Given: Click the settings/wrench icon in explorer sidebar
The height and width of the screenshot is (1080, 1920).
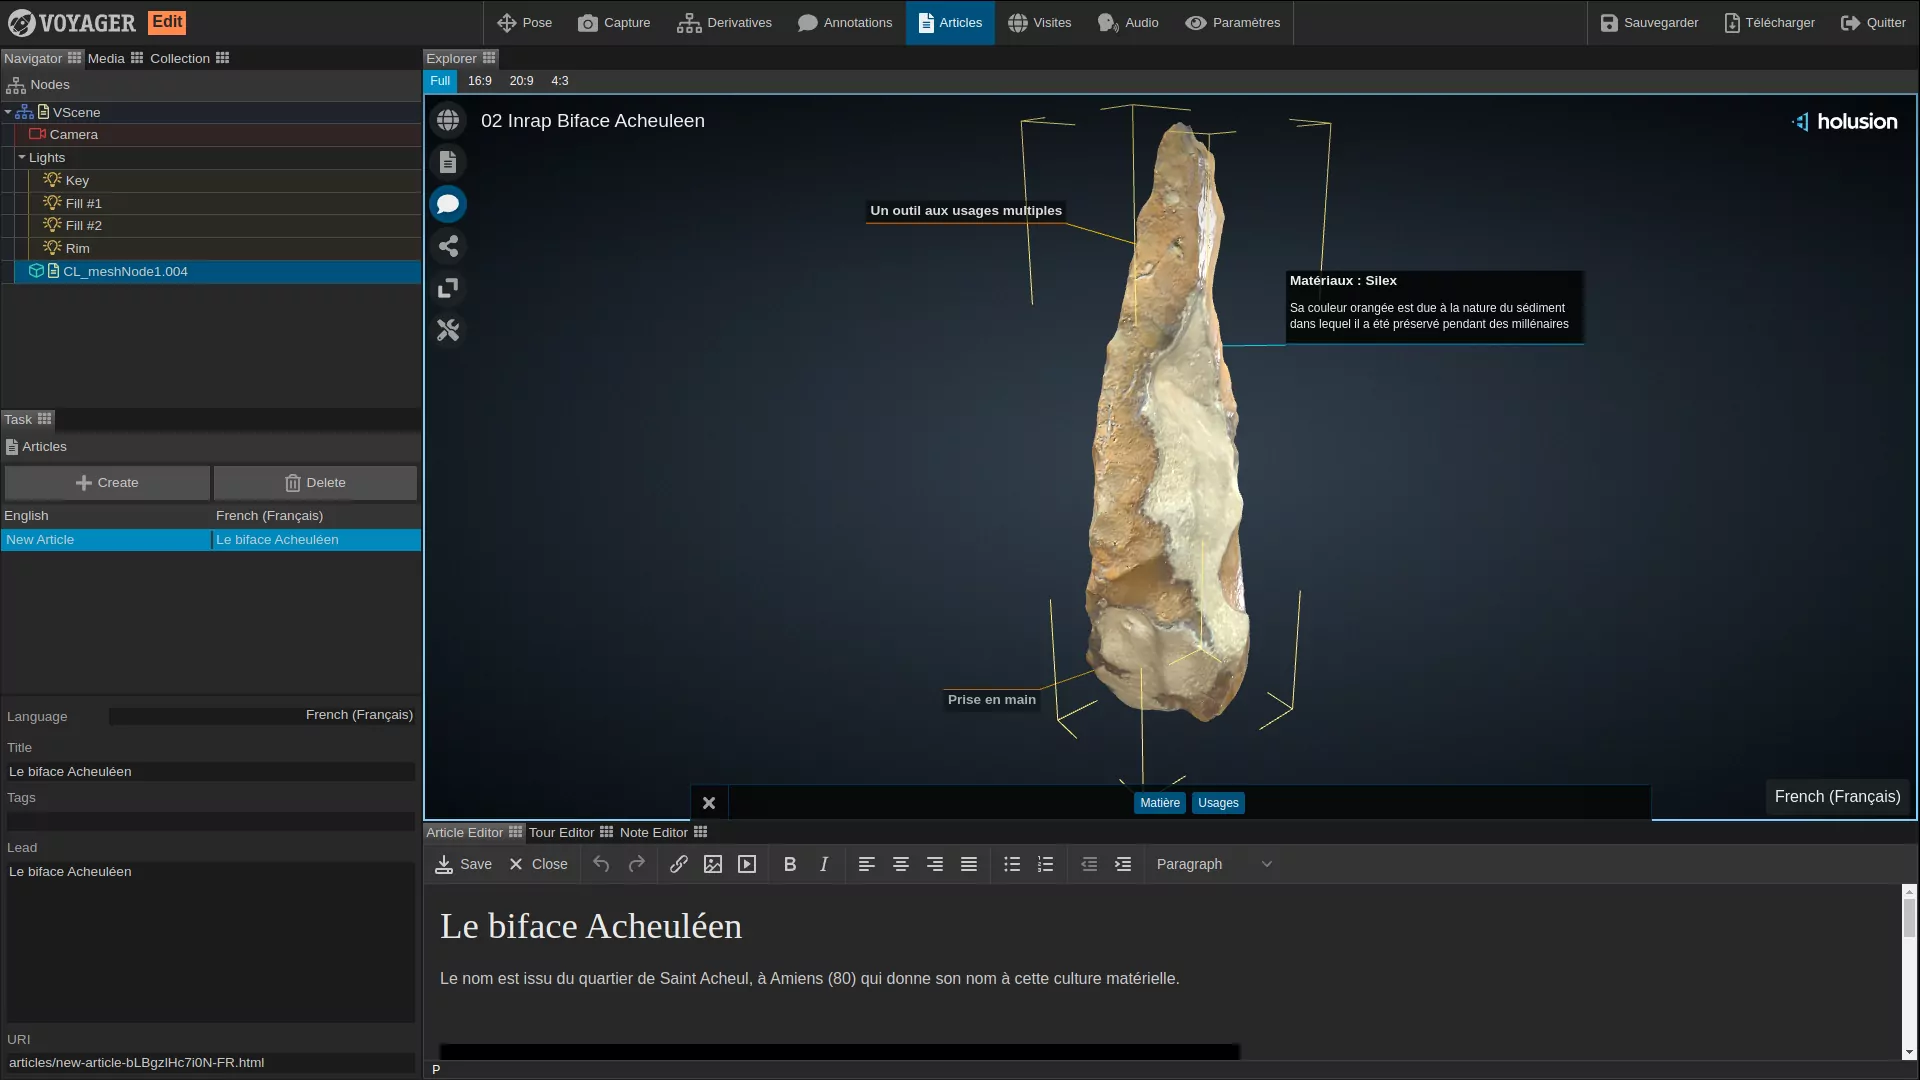Looking at the screenshot, I should pos(448,330).
